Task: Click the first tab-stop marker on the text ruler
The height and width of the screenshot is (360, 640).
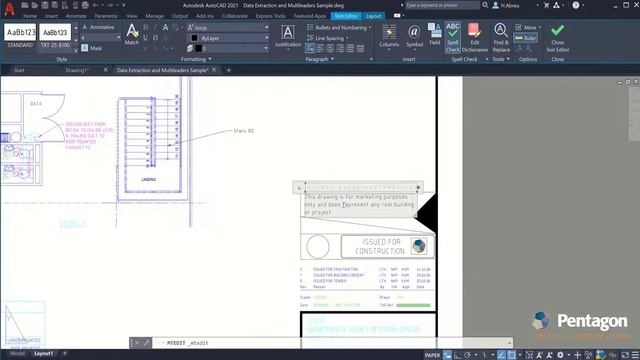Action: (299, 188)
